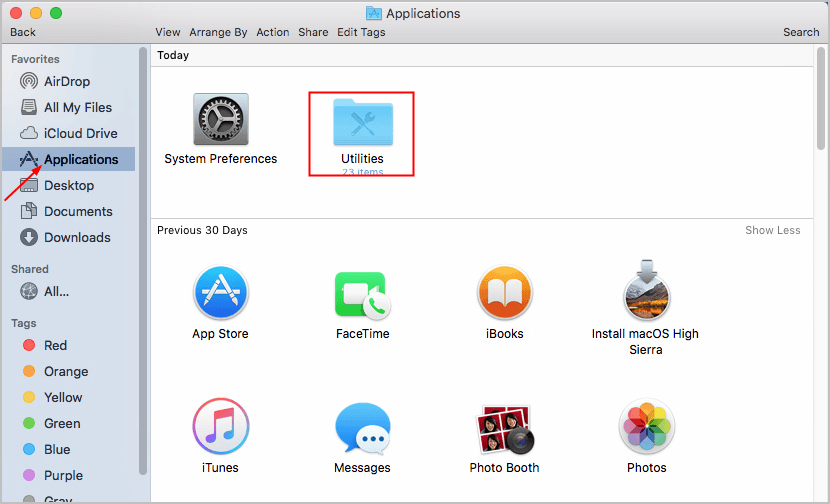Click Show Less for Previous 30 Days
Image resolution: width=830 pixels, height=504 pixels.
[x=772, y=230]
